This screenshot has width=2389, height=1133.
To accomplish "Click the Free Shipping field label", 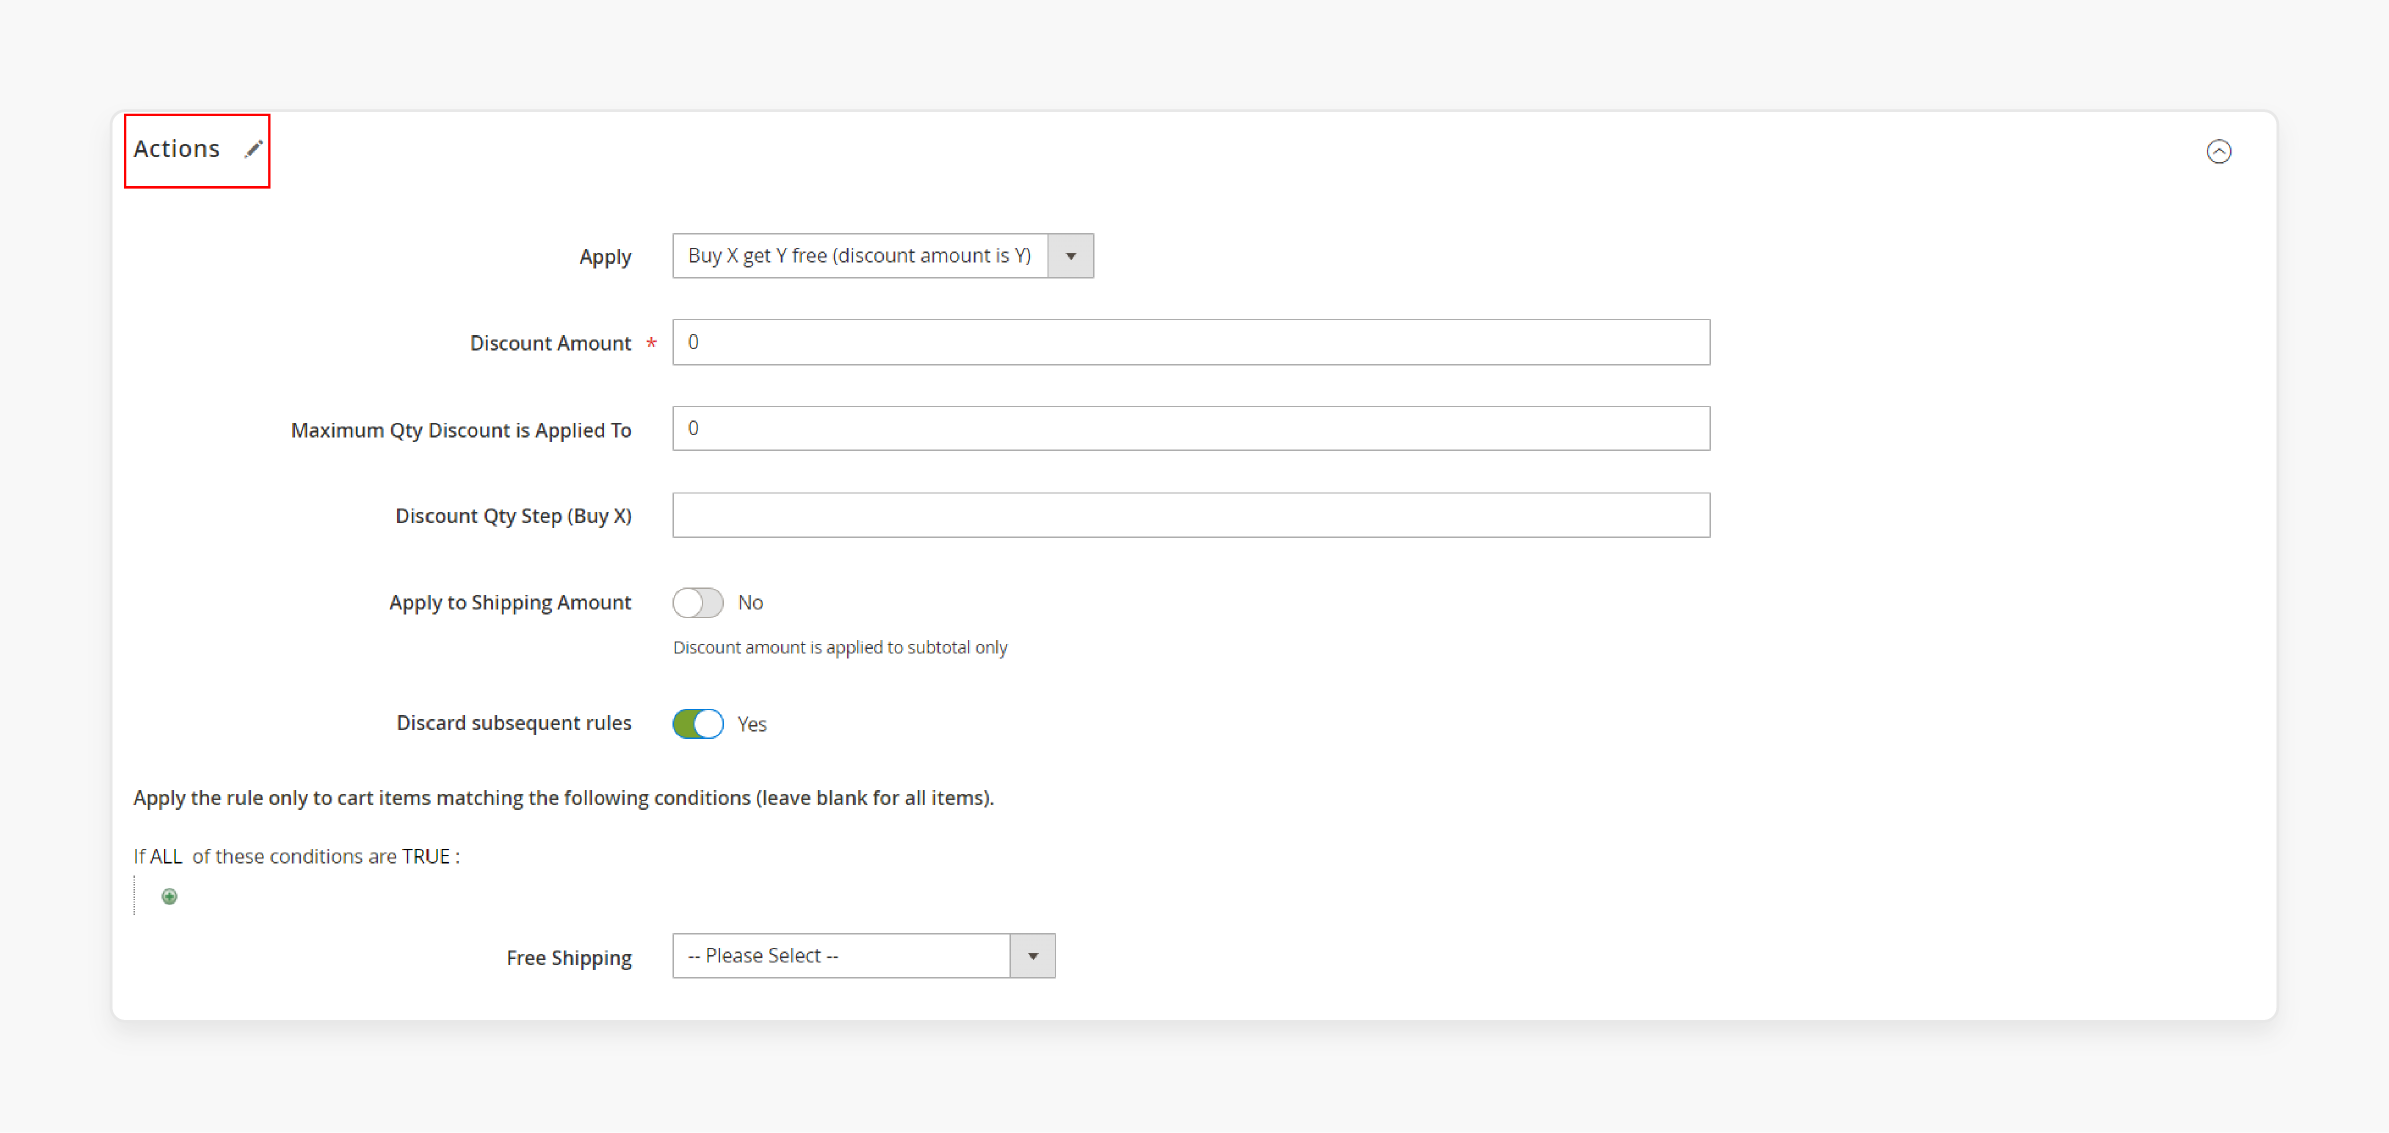I will [568, 958].
